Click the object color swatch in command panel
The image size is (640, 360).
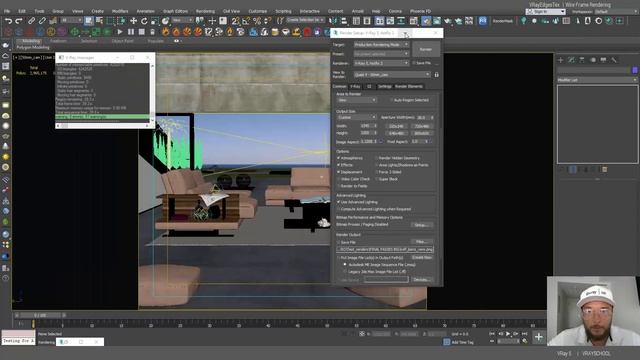[x=635, y=70]
